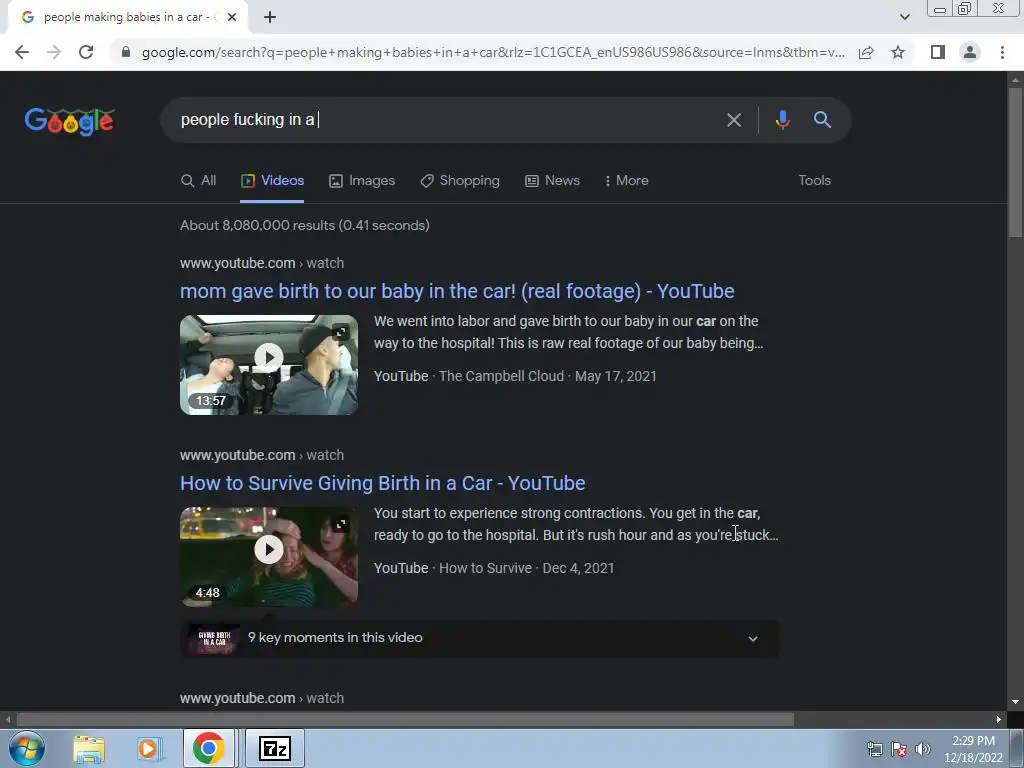1024x768 pixels.
Task: Open the browser side panel icon
Action: [938, 52]
